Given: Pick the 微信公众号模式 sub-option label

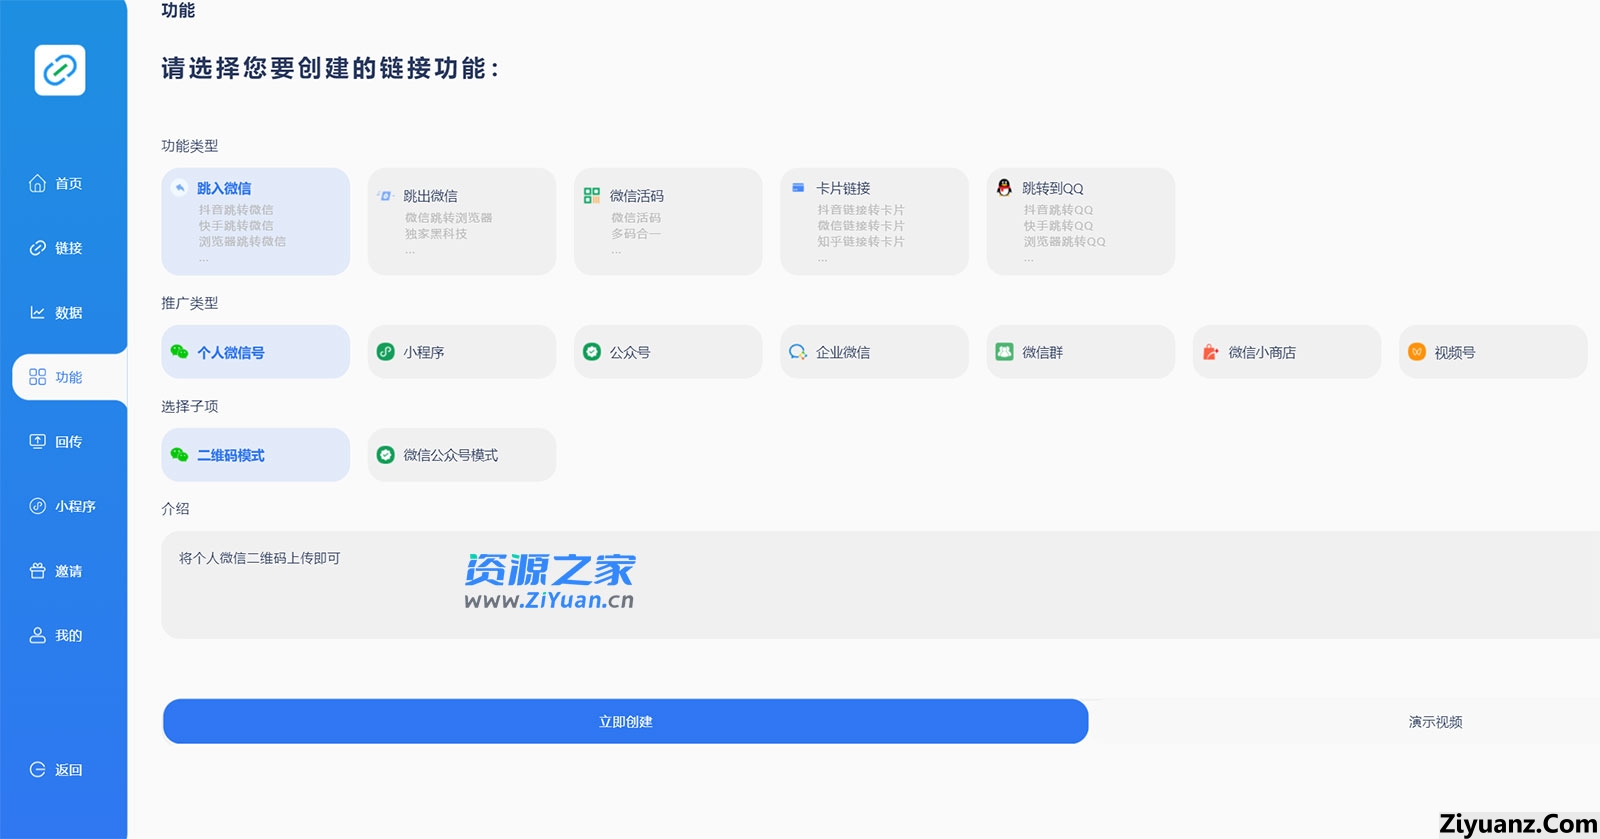Looking at the screenshot, I should 451,455.
